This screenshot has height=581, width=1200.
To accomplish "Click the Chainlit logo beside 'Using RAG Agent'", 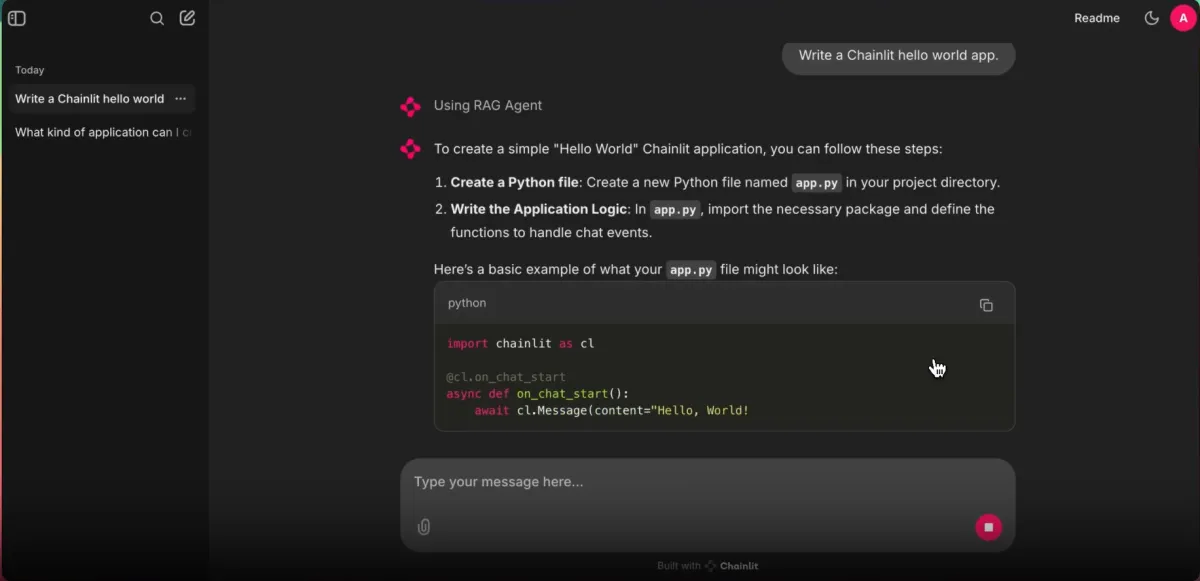I will [410, 106].
